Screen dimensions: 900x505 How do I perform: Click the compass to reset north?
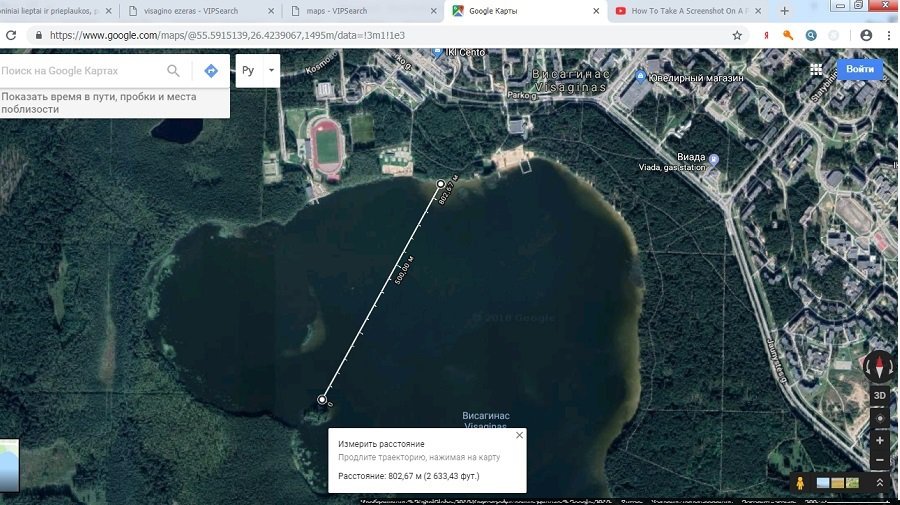tap(879, 367)
